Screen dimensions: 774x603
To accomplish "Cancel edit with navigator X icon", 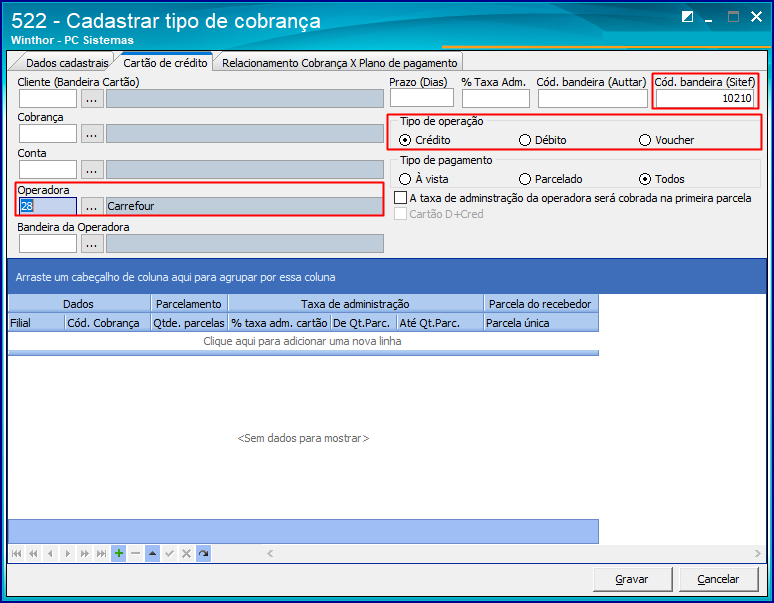I will tap(186, 554).
